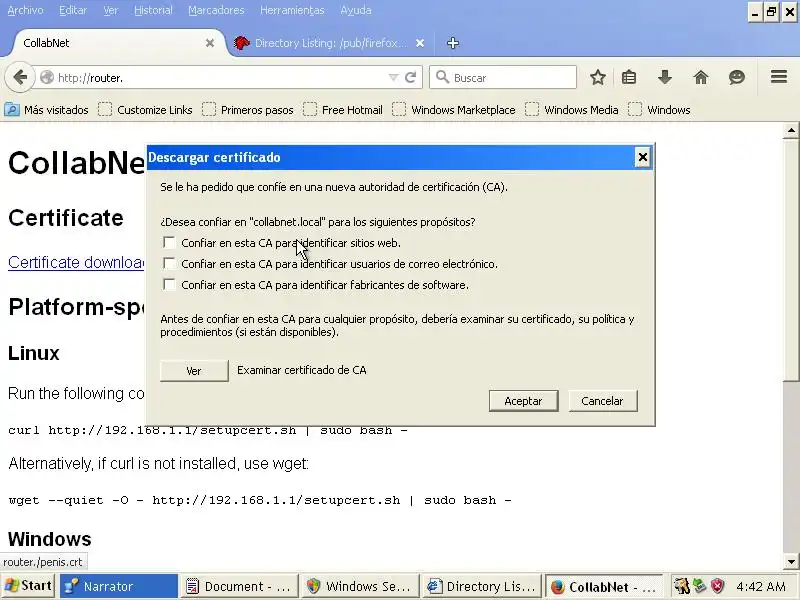This screenshot has width=800, height=600.
Task: Click the back navigation arrow
Action: pos(20,78)
